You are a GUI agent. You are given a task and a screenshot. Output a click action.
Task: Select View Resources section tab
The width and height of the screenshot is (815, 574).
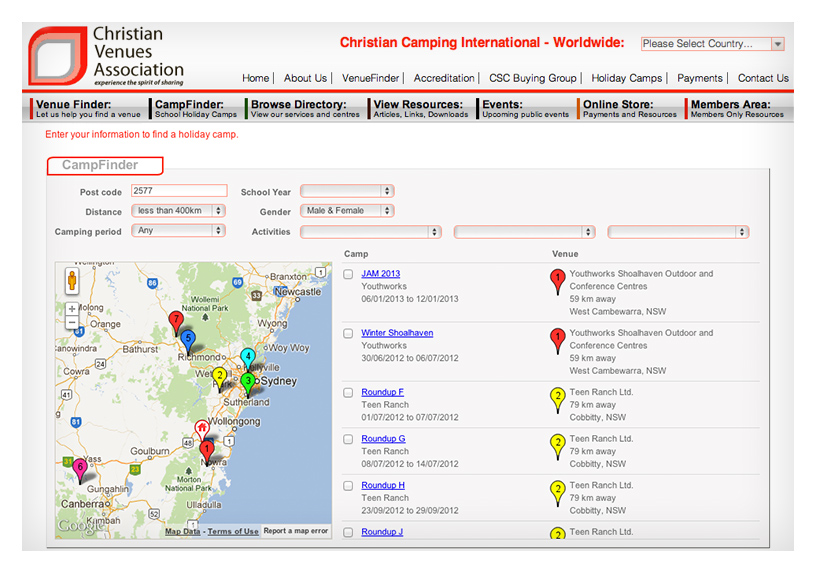coord(420,109)
